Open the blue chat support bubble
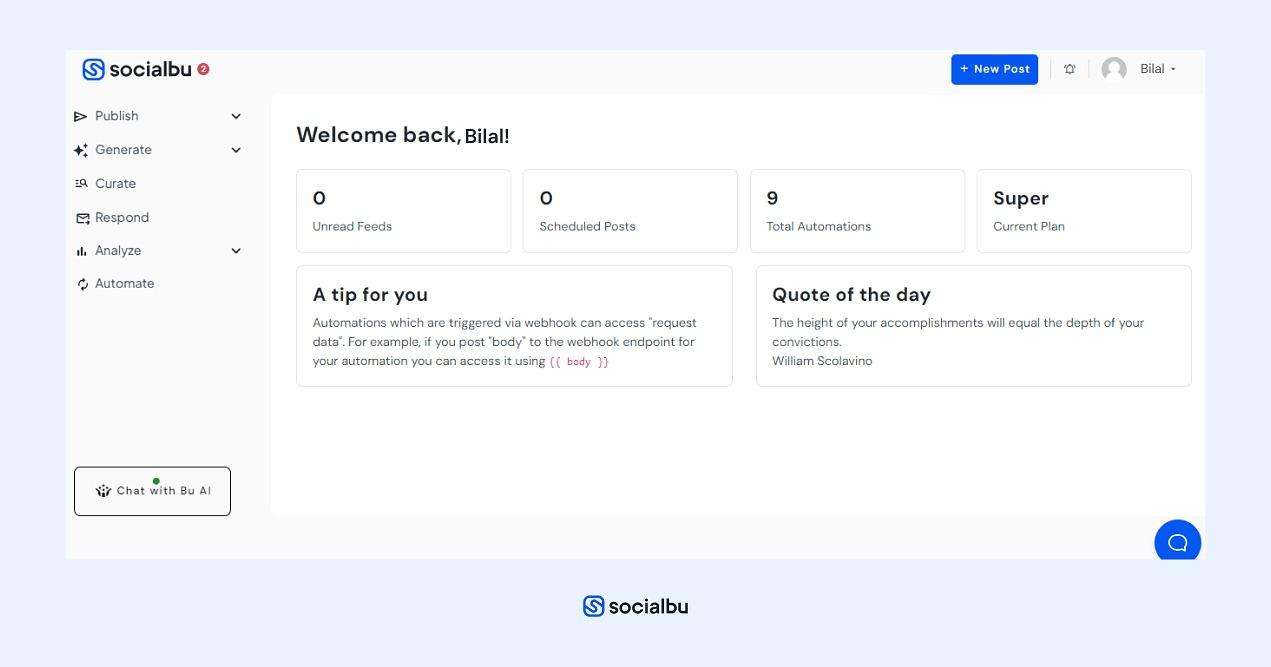Image resolution: width=1271 pixels, height=667 pixels. [1177, 542]
